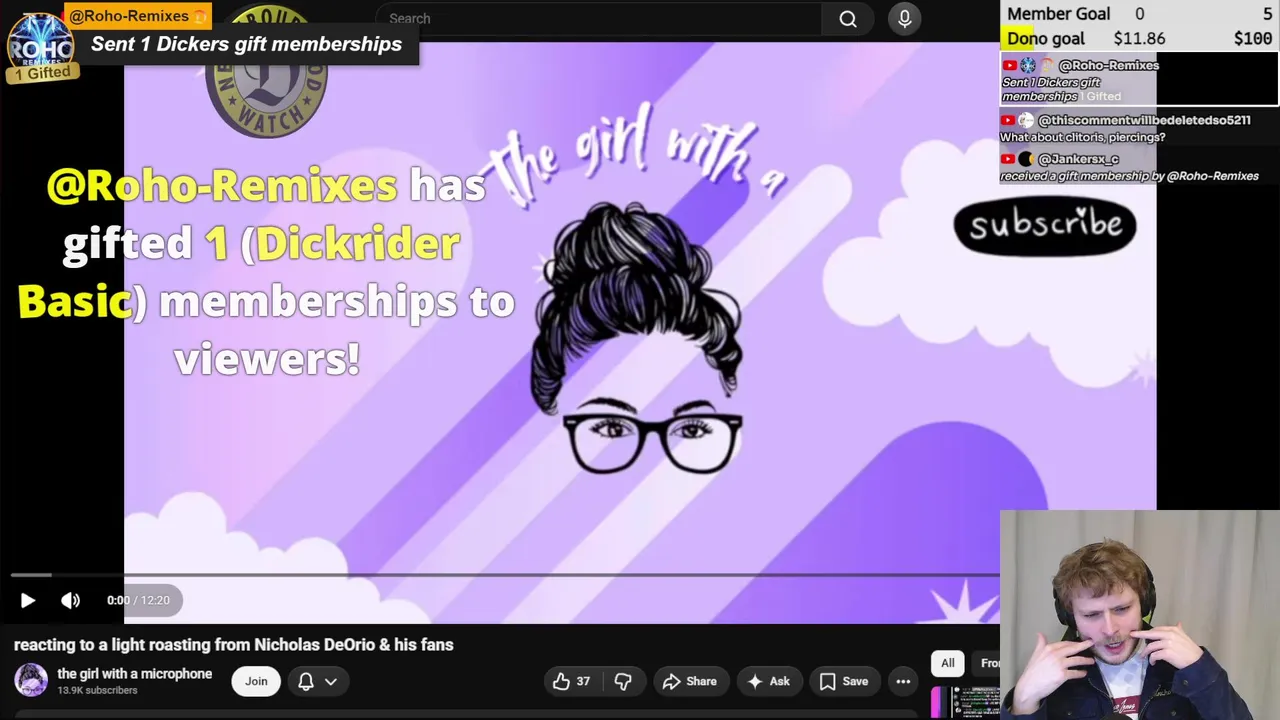Select the All filter chip
1280x720 pixels.
pyautogui.click(x=948, y=663)
